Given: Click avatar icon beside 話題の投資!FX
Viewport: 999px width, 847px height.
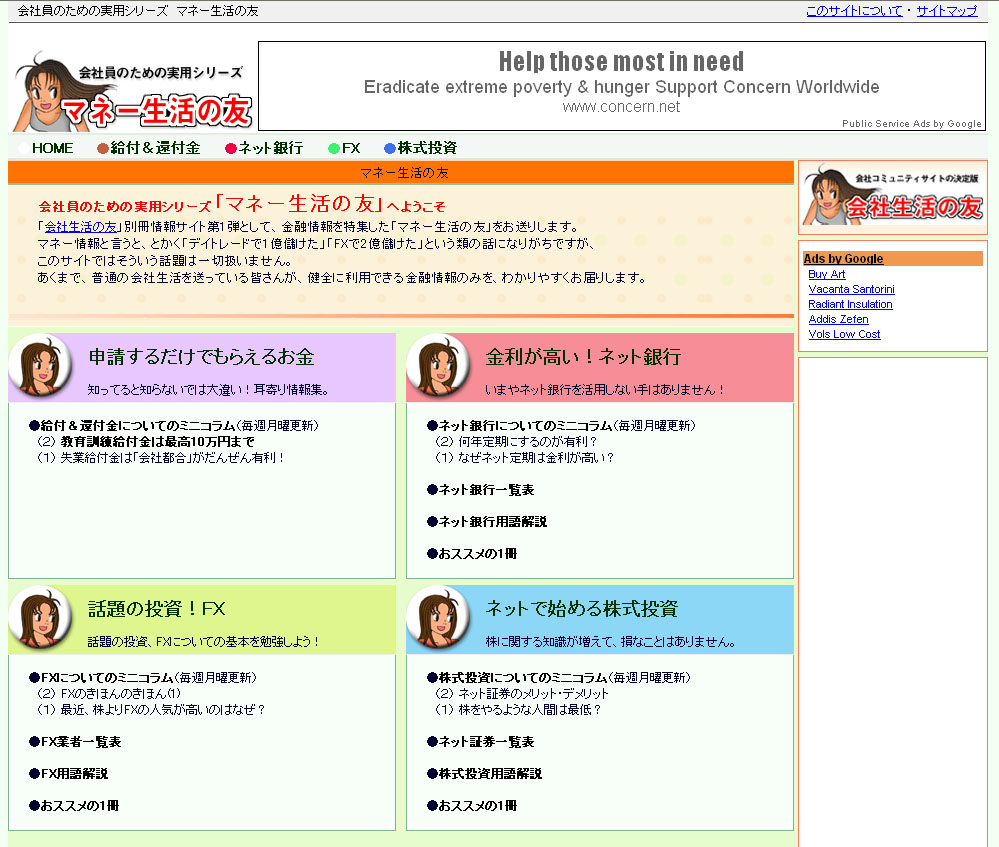Looking at the screenshot, I should 41,619.
